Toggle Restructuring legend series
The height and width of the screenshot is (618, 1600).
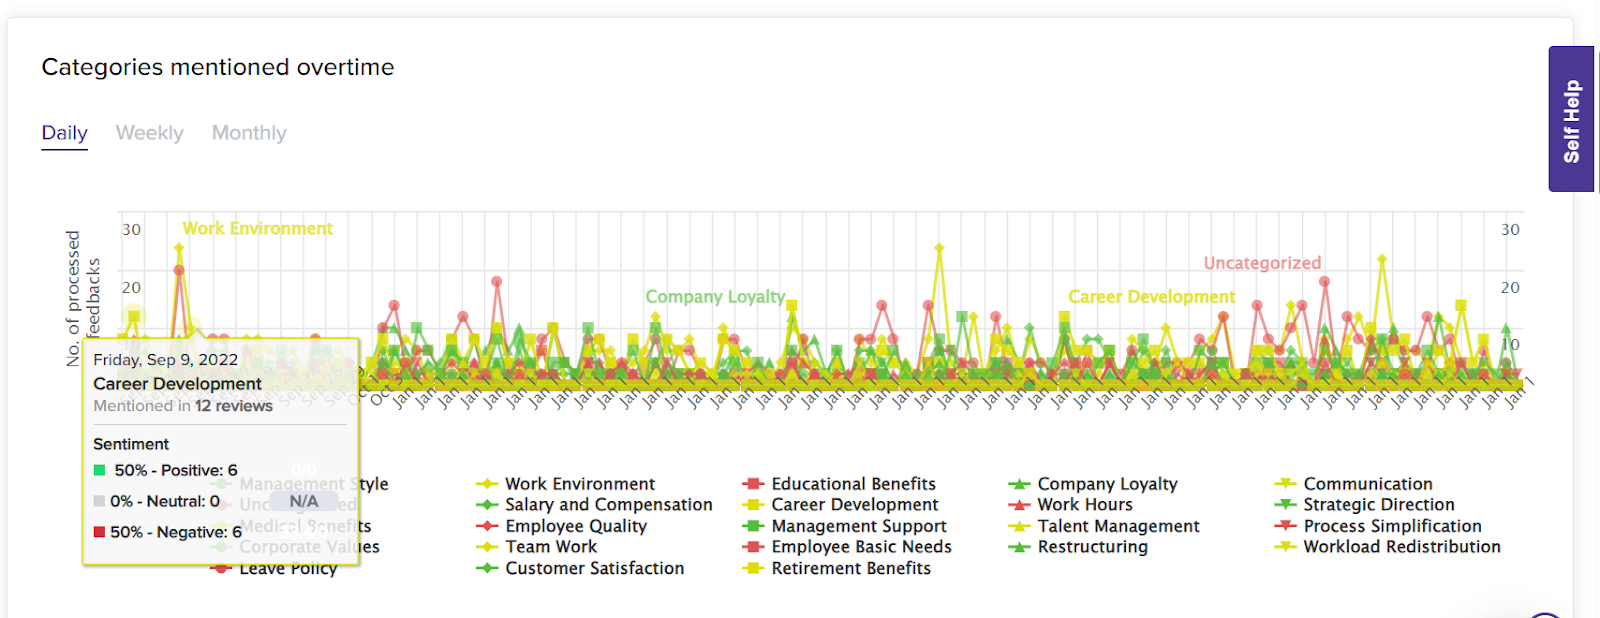coord(1092,547)
